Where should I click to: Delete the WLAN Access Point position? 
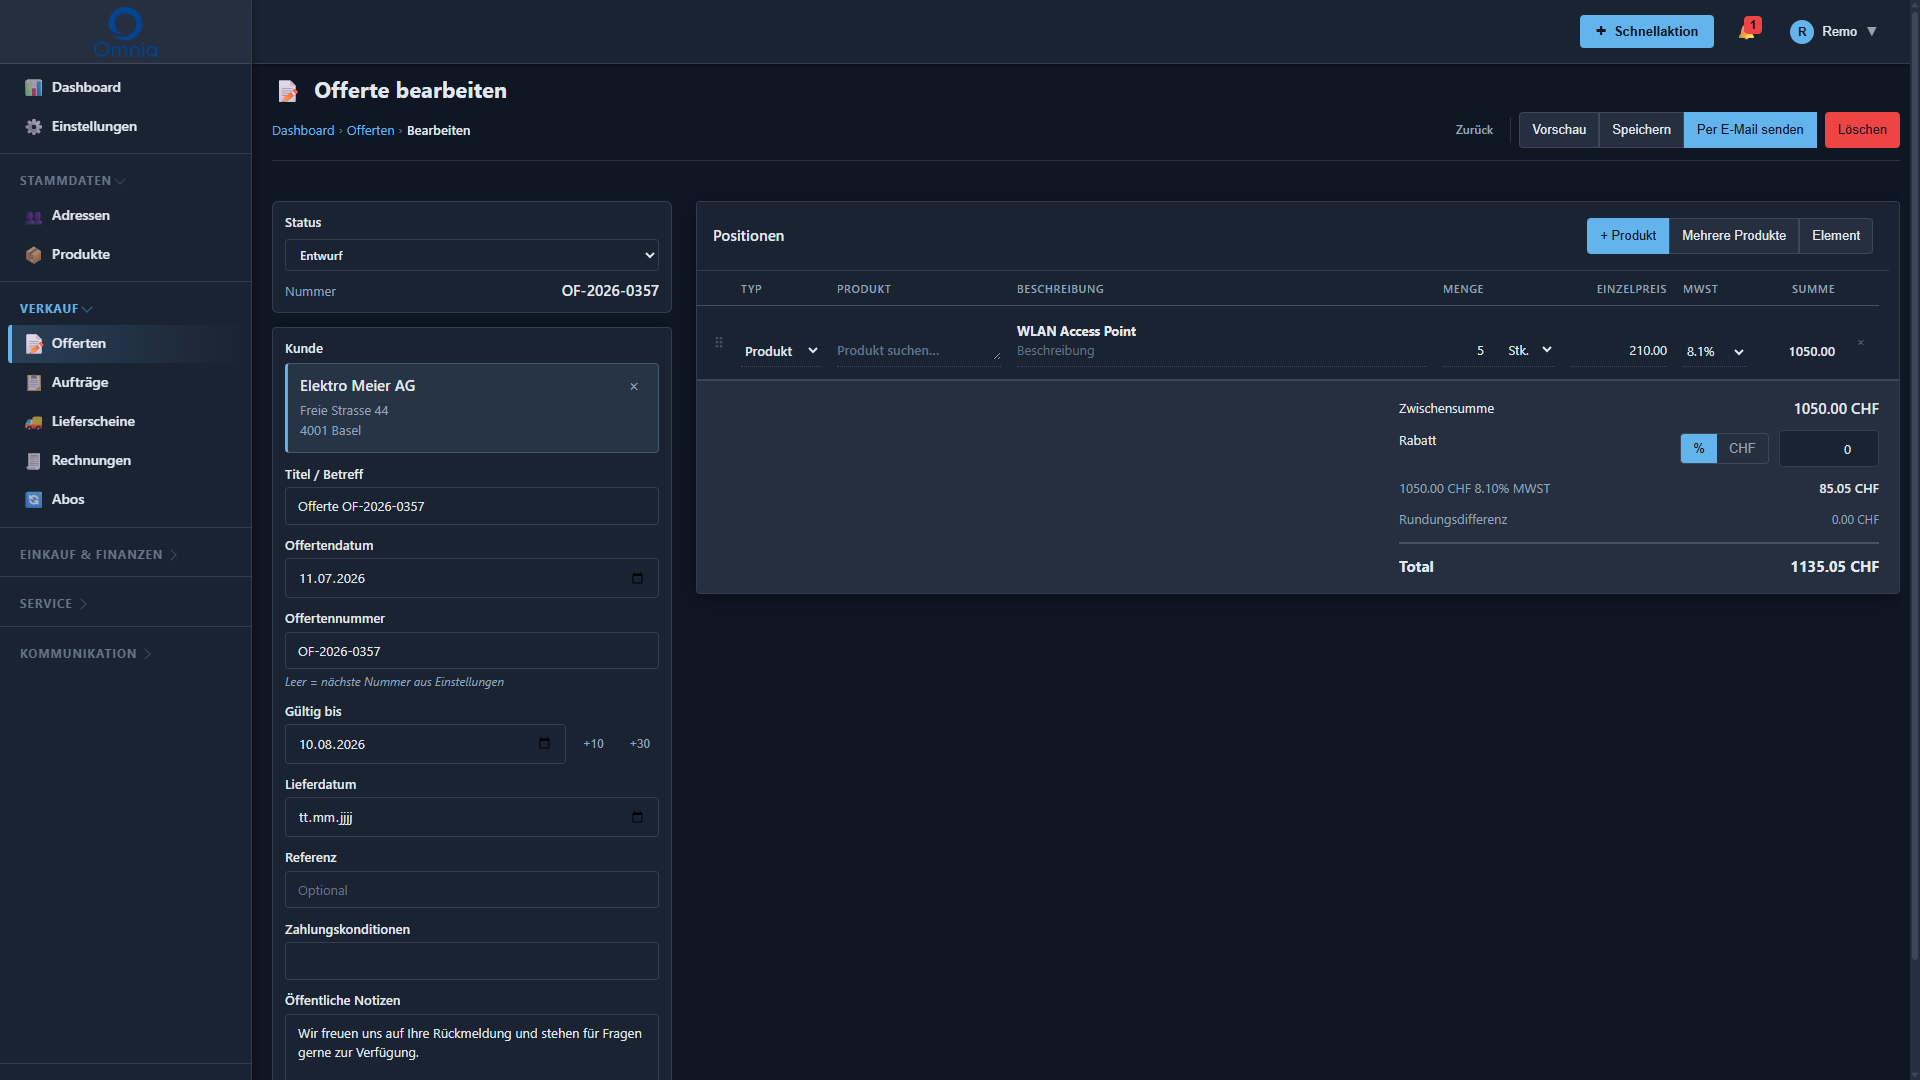point(1861,343)
